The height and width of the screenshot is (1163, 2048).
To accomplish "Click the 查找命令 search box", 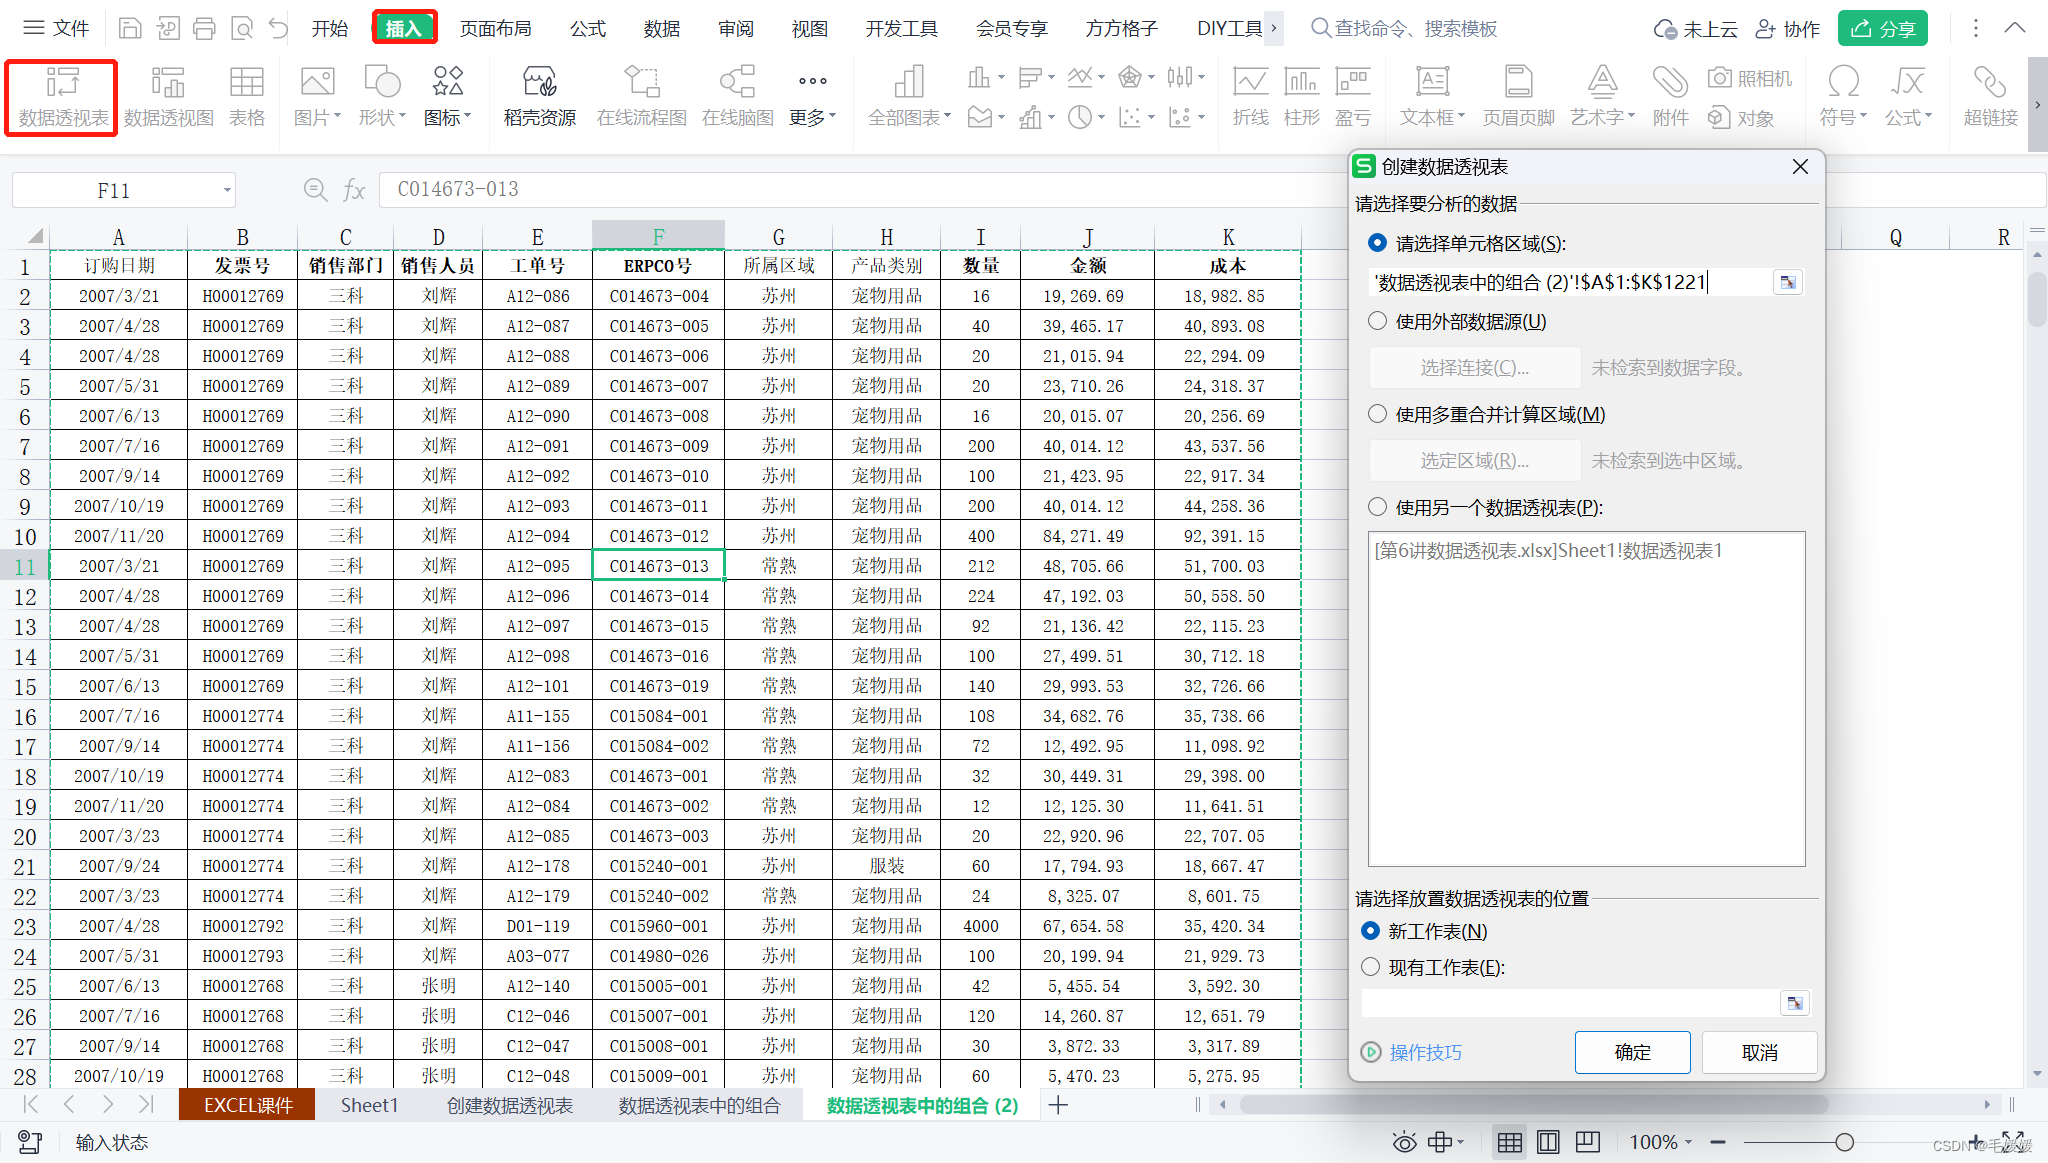I will pyautogui.click(x=1404, y=28).
